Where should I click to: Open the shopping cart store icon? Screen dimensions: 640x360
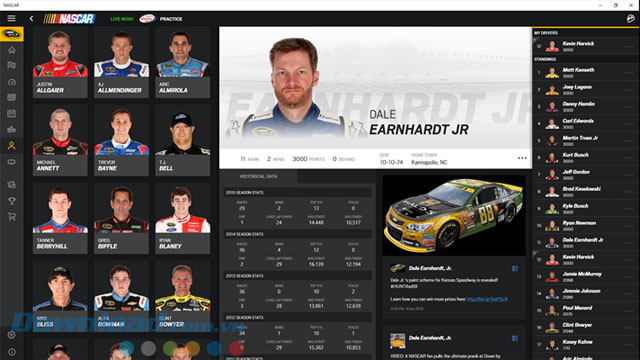pos(11,217)
